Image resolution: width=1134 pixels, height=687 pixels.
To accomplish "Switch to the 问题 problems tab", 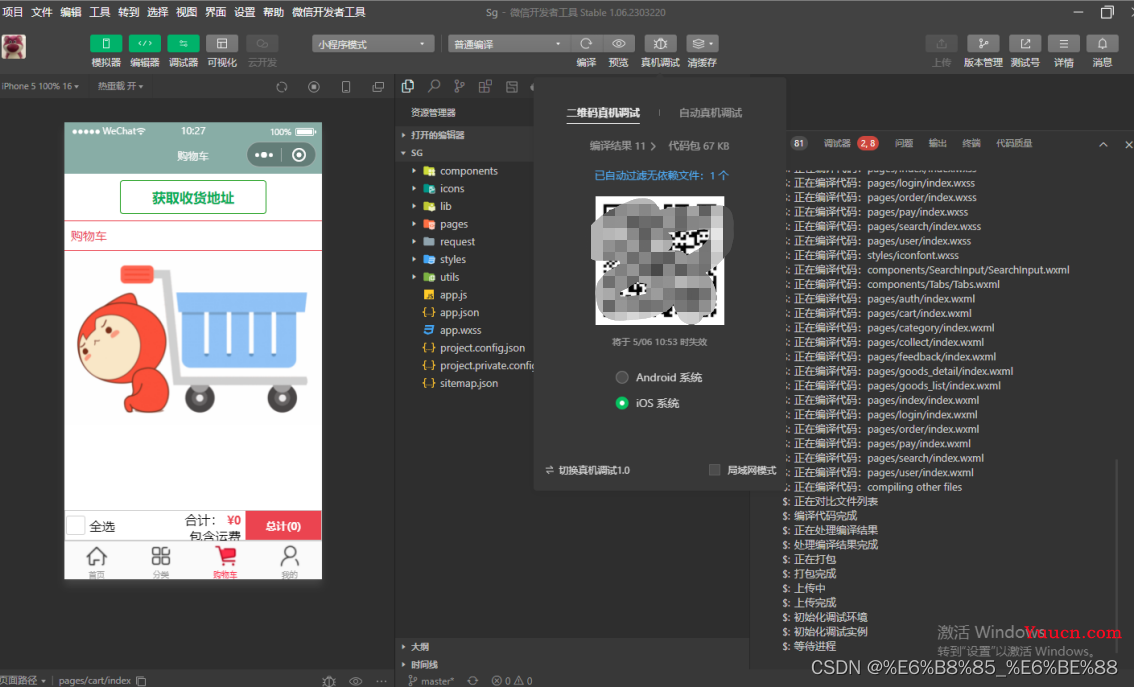I will [904, 143].
